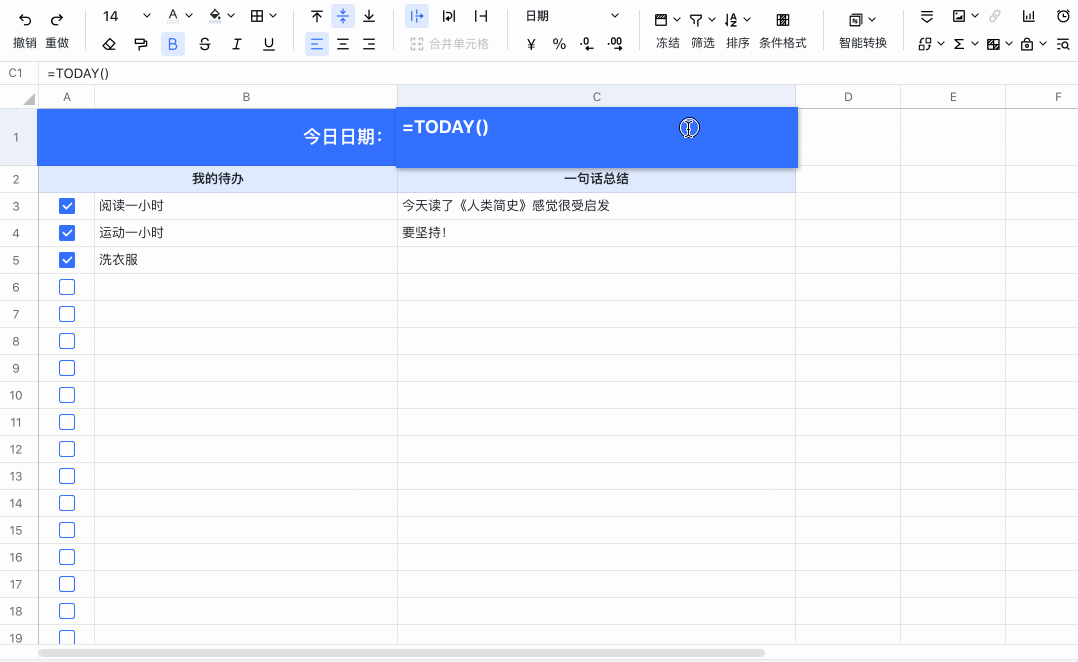Align text left
1078x662 pixels.
click(x=316, y=44)
